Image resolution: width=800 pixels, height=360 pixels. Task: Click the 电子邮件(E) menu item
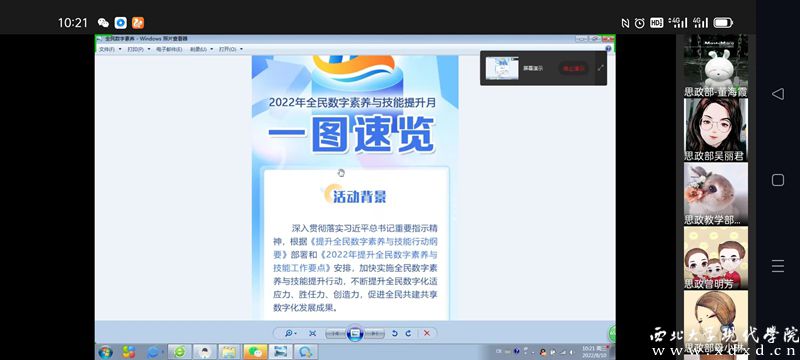tap(169, 49)
